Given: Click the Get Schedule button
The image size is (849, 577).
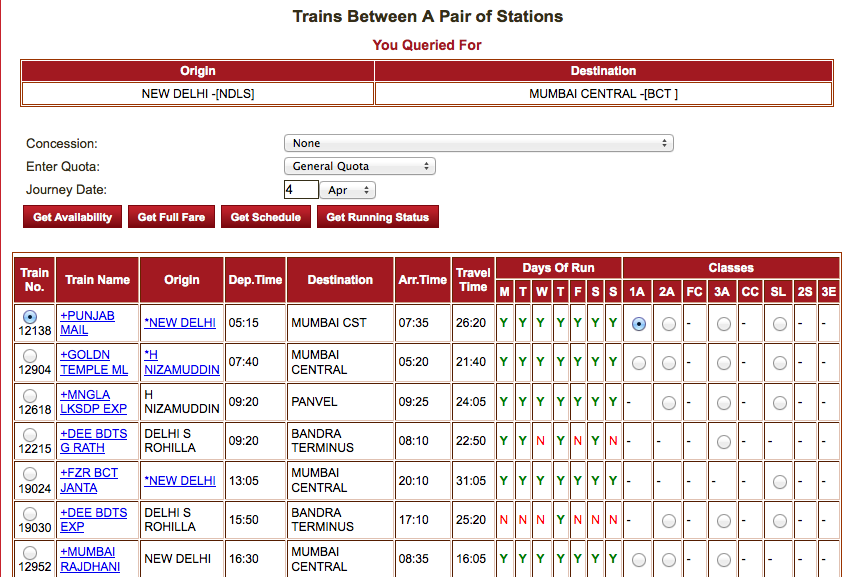Looking at the screenshot, I should 265,216.
